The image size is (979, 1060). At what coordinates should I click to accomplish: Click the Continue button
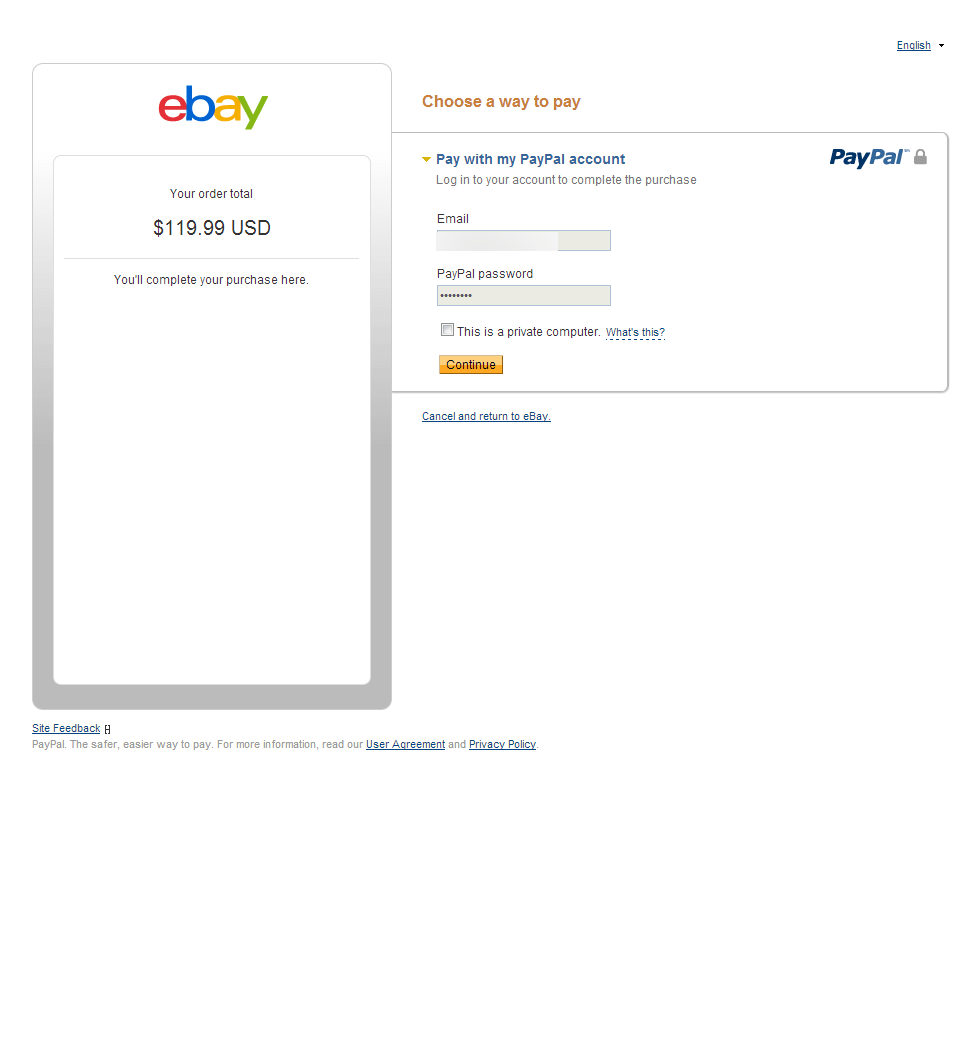pyautogui.click(x=471, y=364)
